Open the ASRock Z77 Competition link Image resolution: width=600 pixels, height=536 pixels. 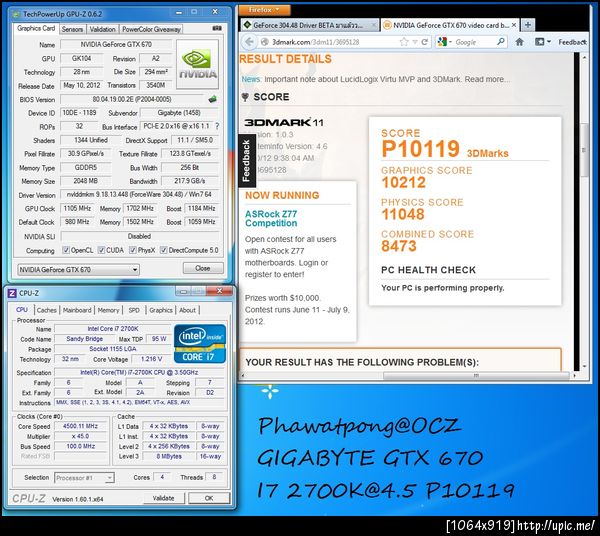(x=271, y=218)
